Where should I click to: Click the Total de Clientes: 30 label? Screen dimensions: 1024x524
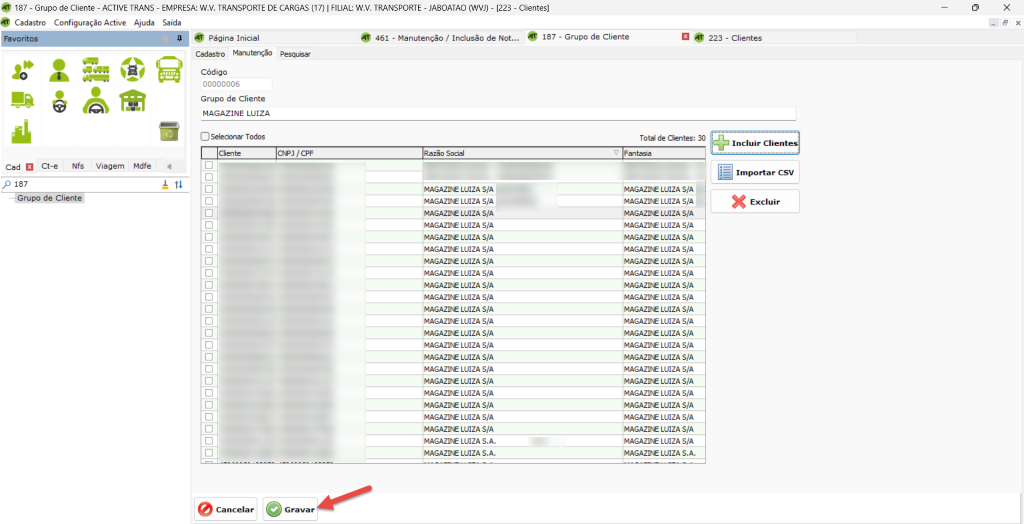tap(673, 138)
